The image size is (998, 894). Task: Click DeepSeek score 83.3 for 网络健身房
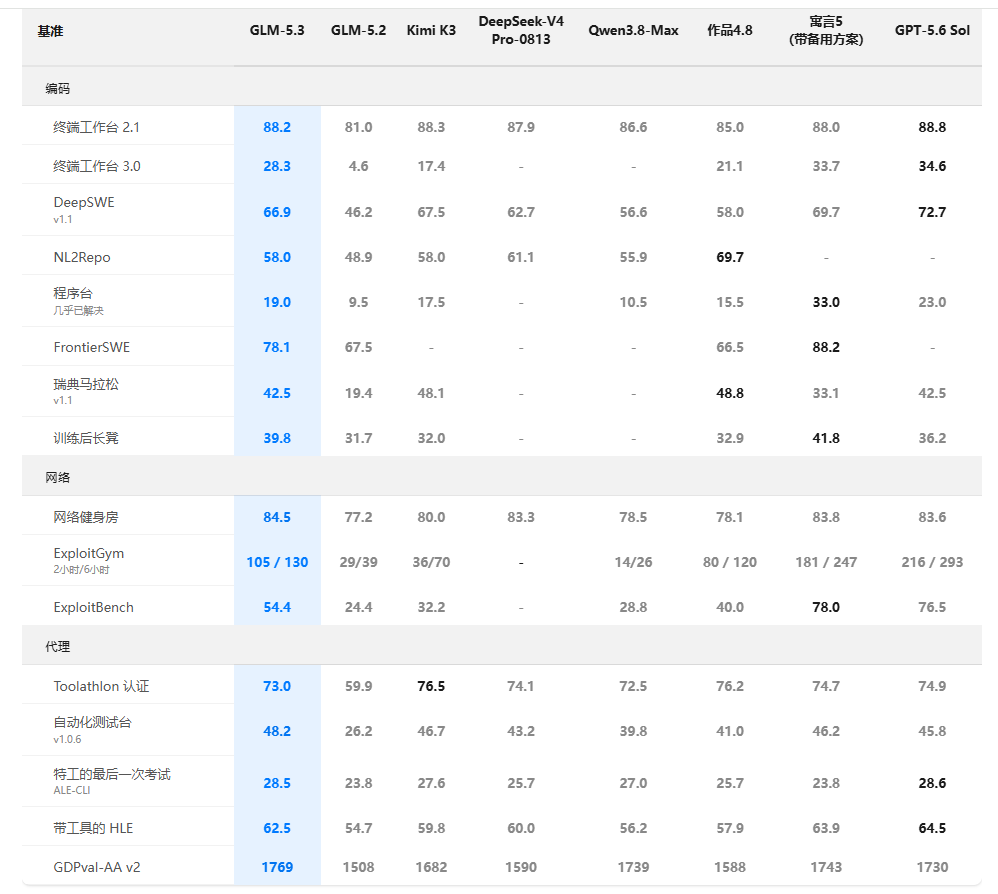(x=521, y=517)
